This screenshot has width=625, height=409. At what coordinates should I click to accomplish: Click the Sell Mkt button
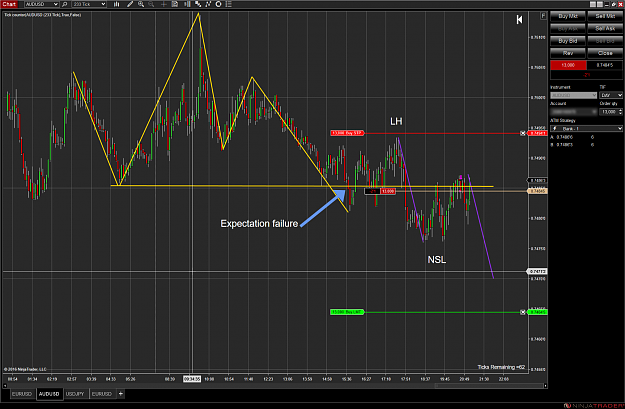tap(605, 16)
